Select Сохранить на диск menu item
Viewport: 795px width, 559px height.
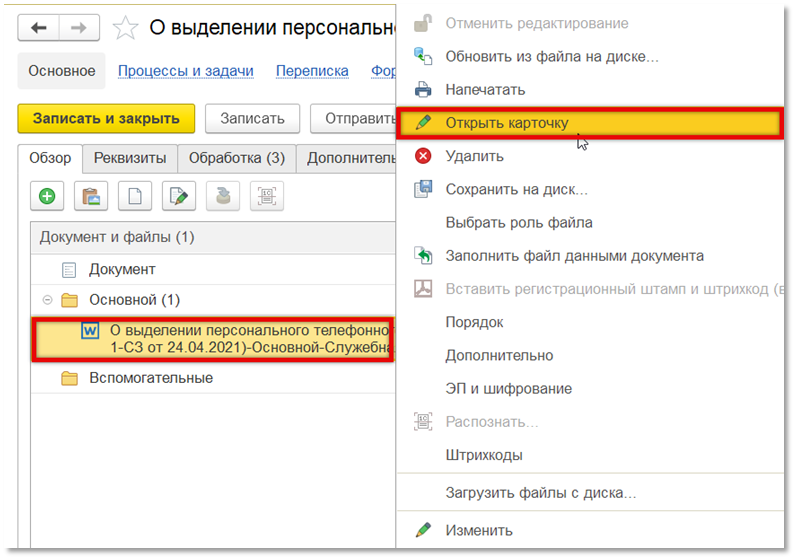tap(516, 189)
